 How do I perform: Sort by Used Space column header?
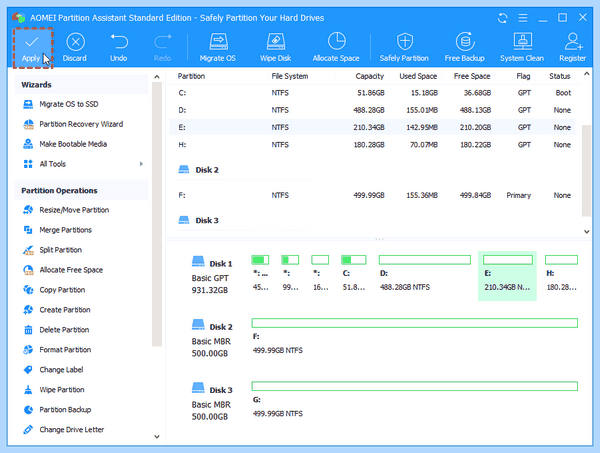pyautogui.click(x=418, y=76)
